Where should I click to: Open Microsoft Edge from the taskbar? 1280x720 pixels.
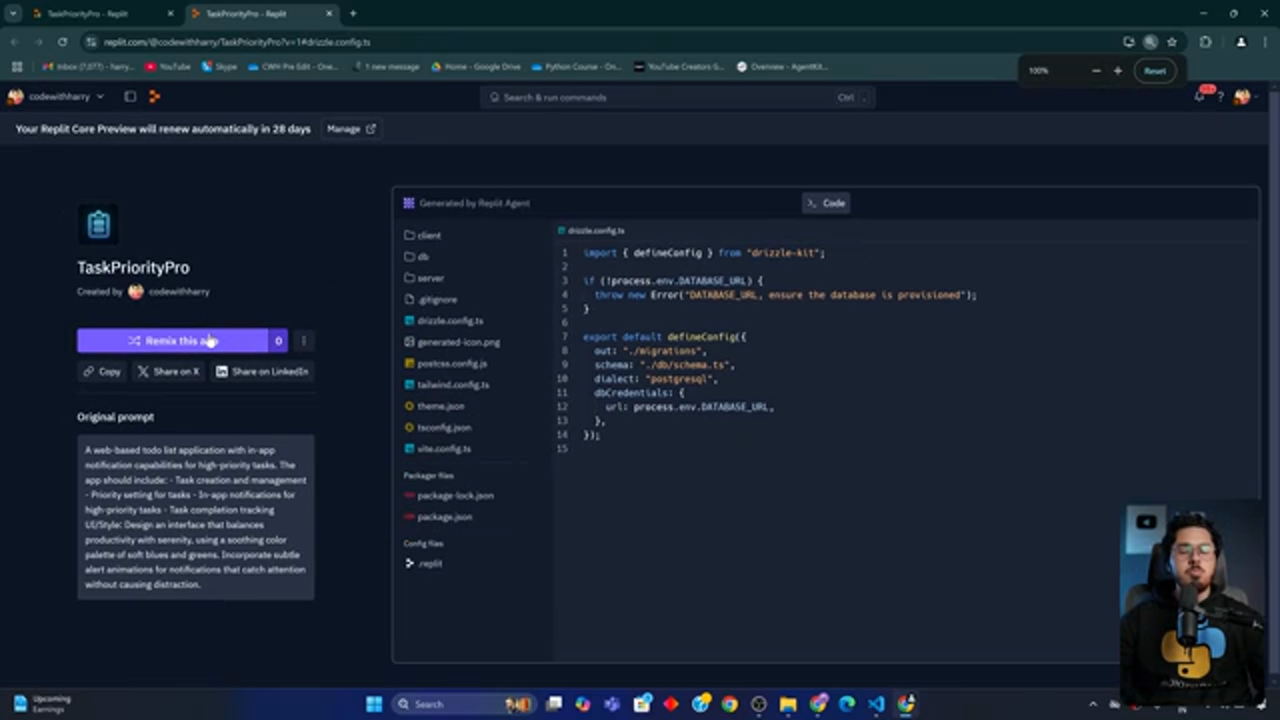pyautogui.click(x=847, y=704)
